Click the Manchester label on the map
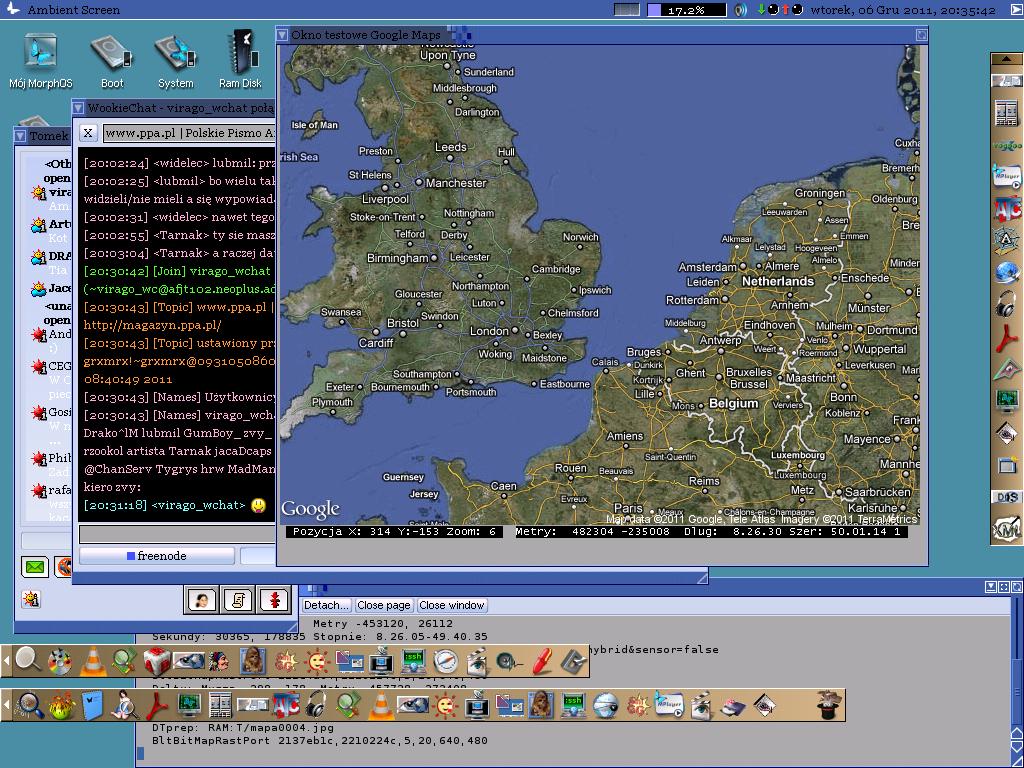 pos(456,184)
